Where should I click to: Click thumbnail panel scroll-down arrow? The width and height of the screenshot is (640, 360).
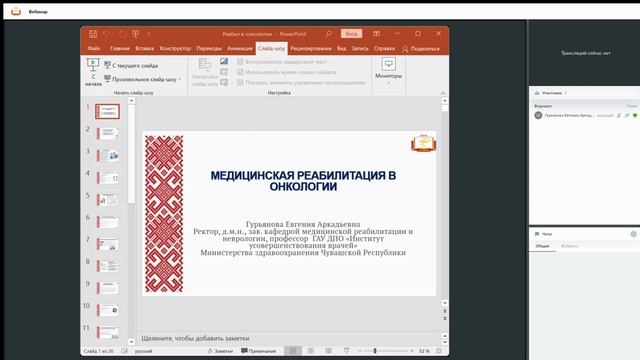pyautogui.click(x=131, y=342)
